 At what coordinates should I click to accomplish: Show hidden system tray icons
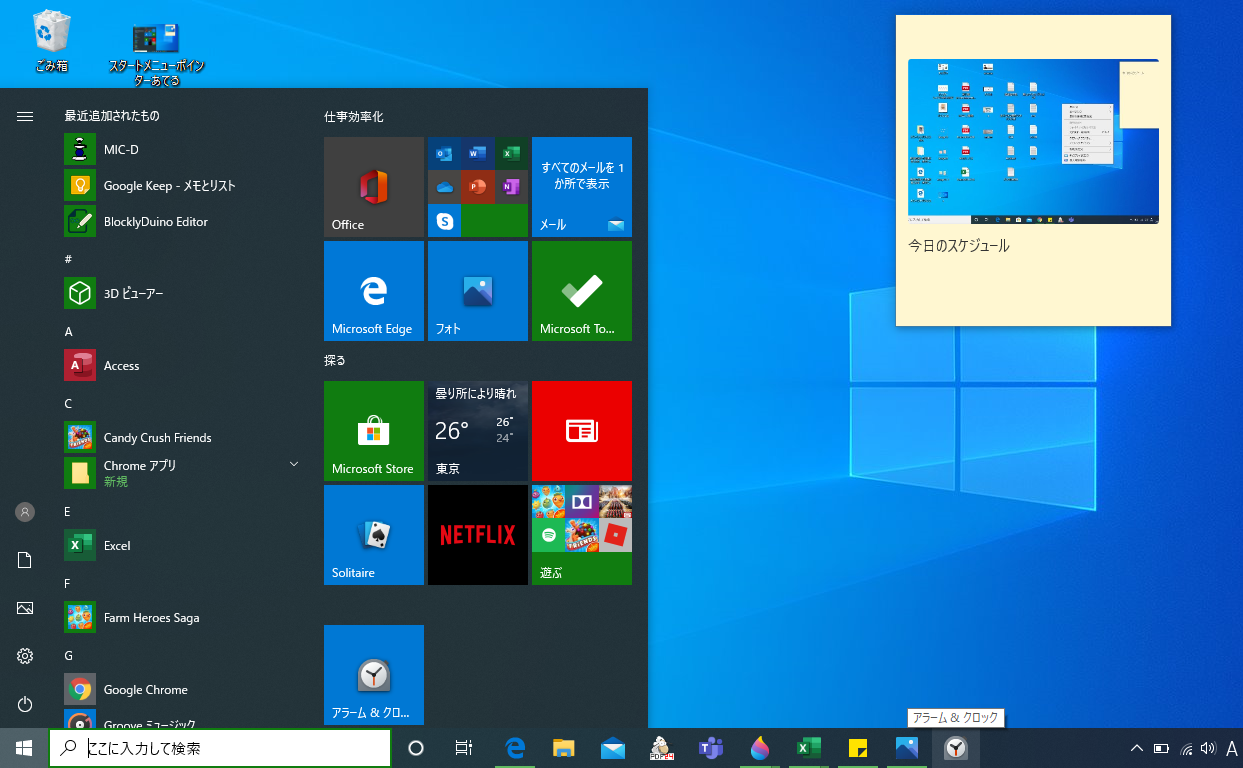click(x=1136, y=748)
